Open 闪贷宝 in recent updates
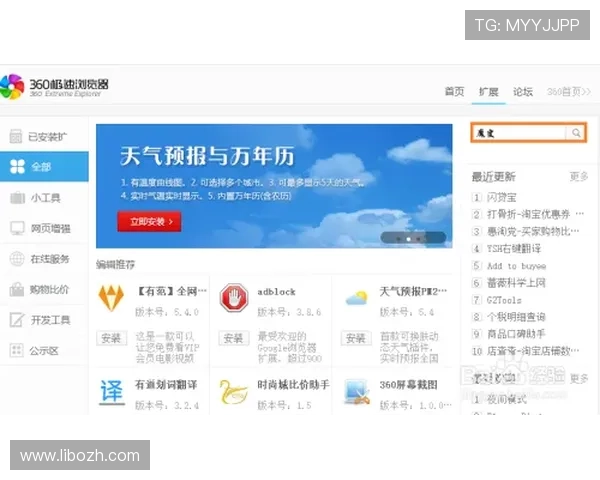Image resolution: width=600 pixels, height=480 pixels. coord(501,198)
